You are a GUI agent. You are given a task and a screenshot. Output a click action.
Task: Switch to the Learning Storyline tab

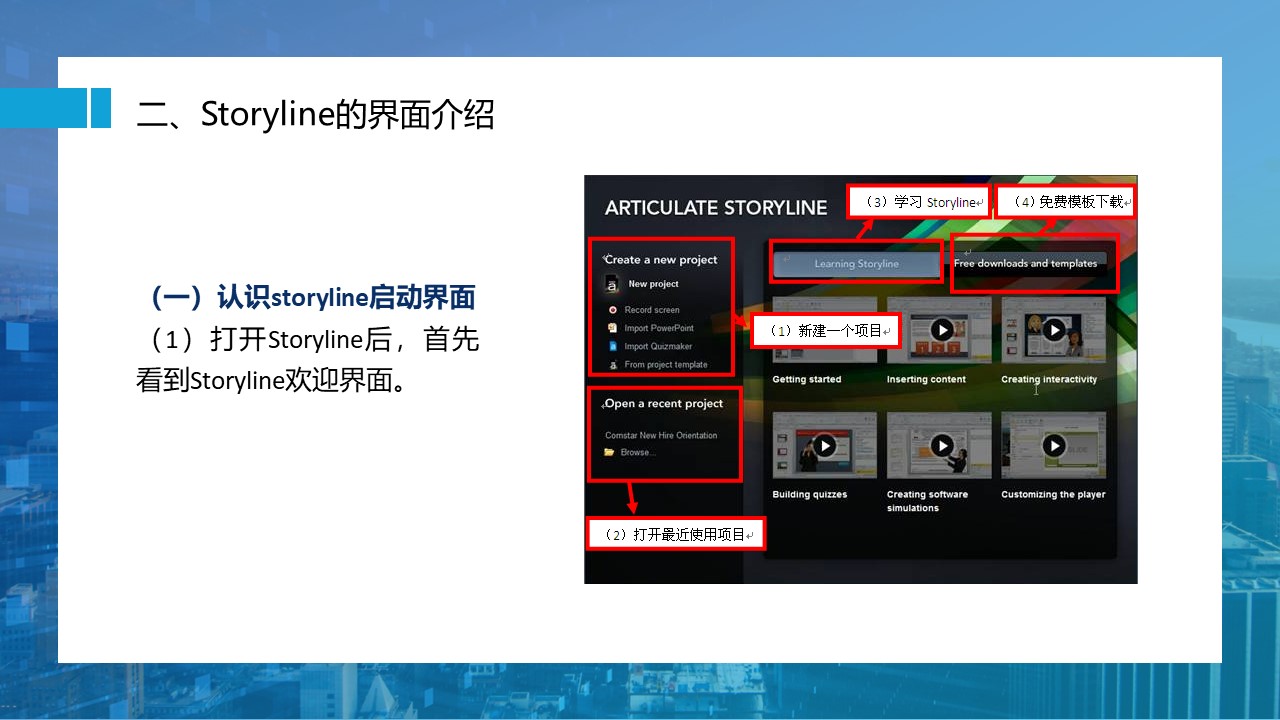point(856,264)
